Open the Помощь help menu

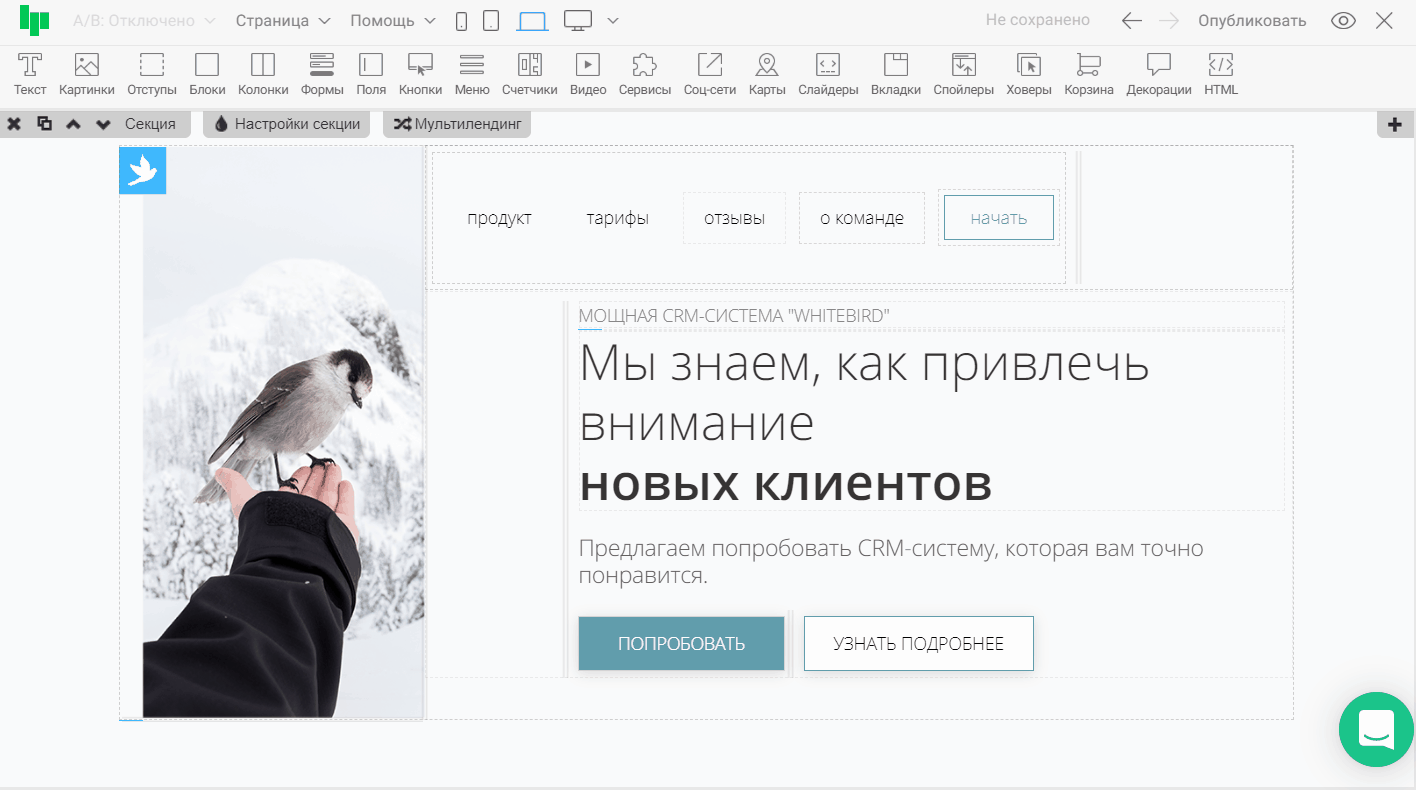392,21
